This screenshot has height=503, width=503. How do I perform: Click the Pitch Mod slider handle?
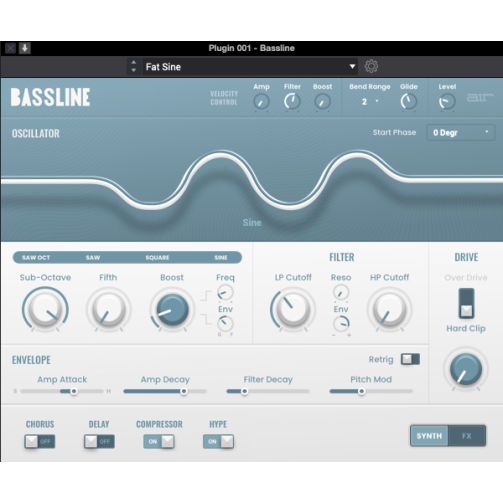click(361, 391)
